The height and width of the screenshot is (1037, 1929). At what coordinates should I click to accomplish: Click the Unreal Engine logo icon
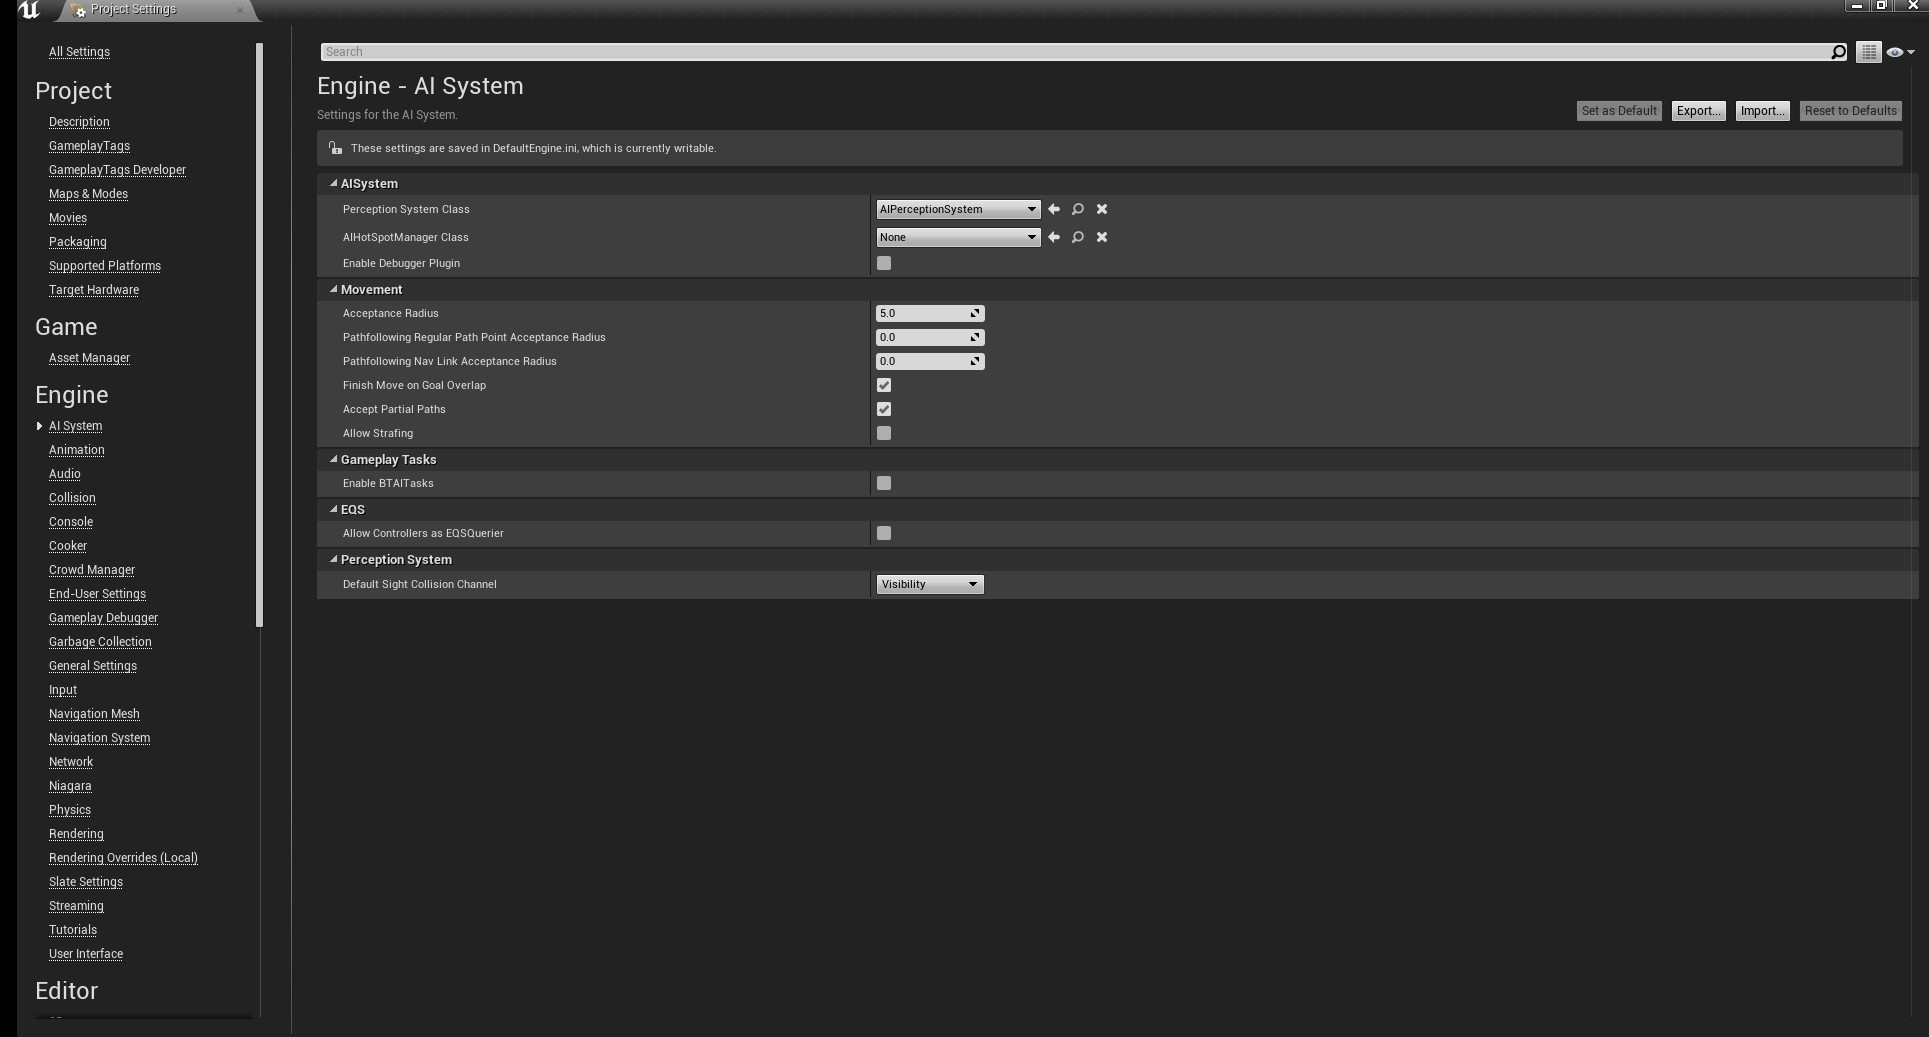point(29,10)
